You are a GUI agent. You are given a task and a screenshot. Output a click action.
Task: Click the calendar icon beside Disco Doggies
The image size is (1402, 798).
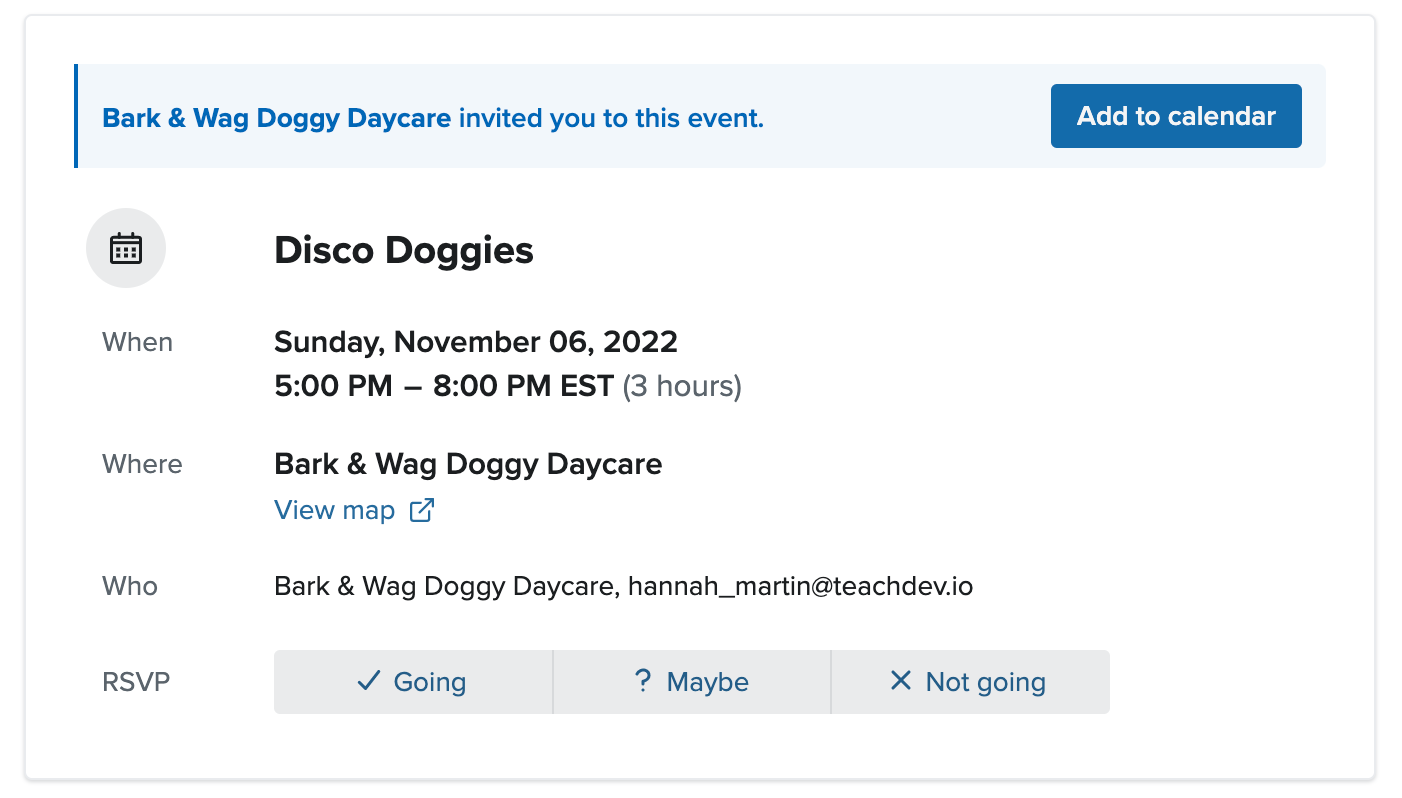point(126,248)
